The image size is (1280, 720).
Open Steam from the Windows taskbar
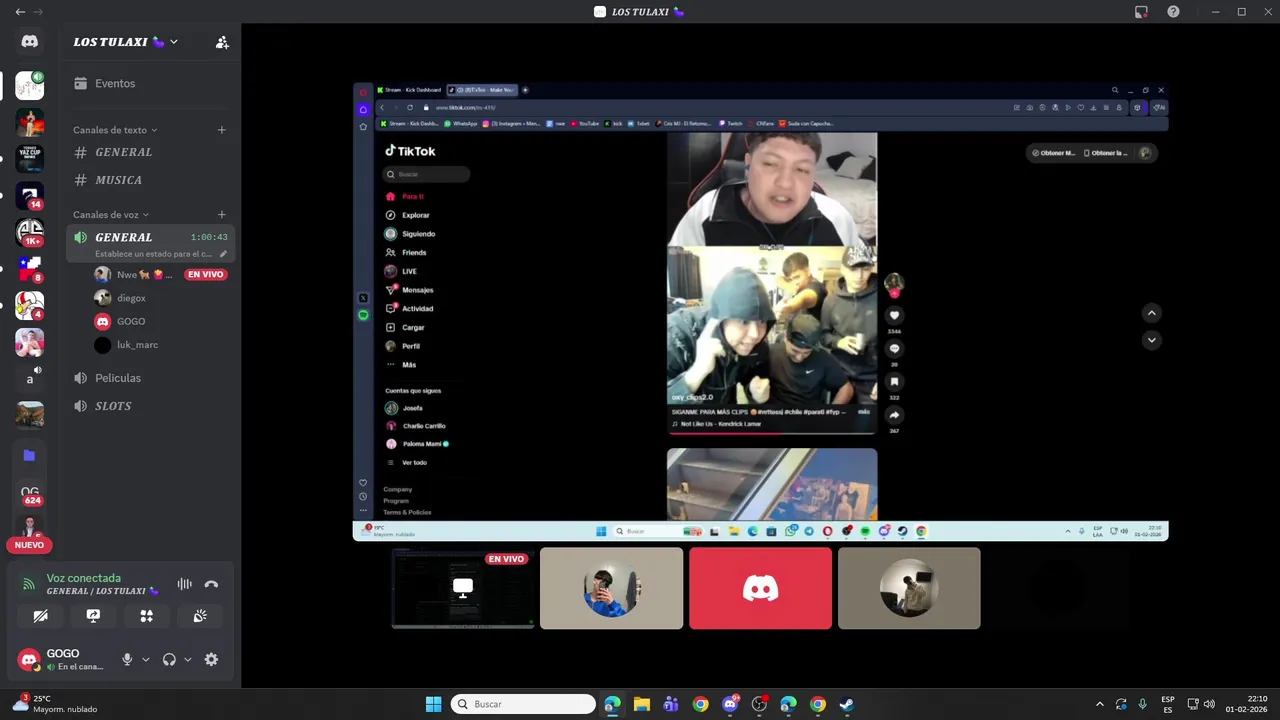(846, 704)
